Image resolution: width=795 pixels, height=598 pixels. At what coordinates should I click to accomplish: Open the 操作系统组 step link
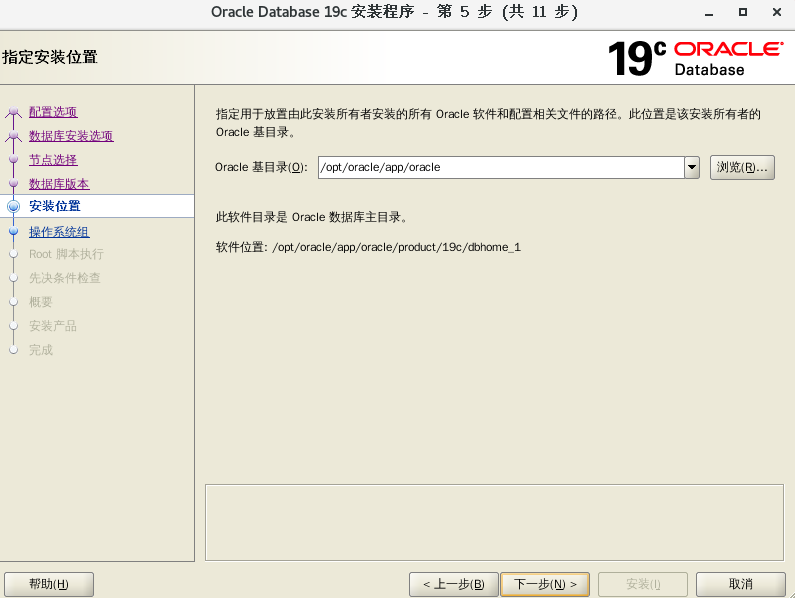pyautogui.click(x=59, y=232)
